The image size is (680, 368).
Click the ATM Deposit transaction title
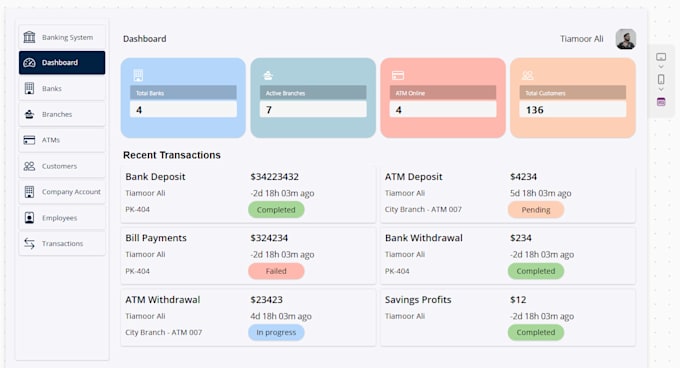point(414,177)
